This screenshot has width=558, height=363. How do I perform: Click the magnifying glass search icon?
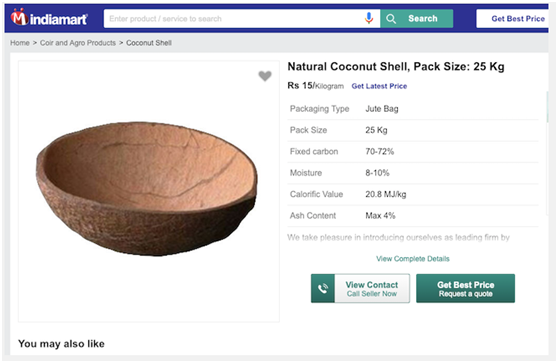click(x=391, y=19)
